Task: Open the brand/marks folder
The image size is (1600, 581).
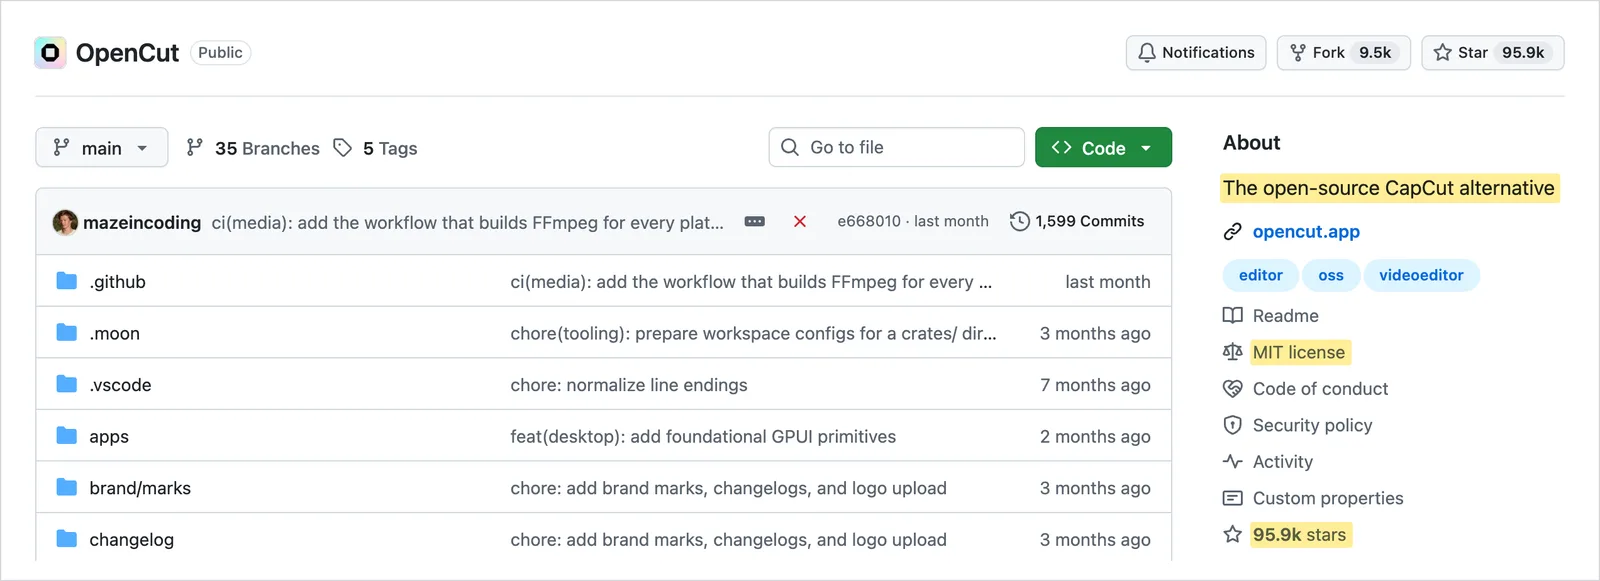Action: (140, 488)
